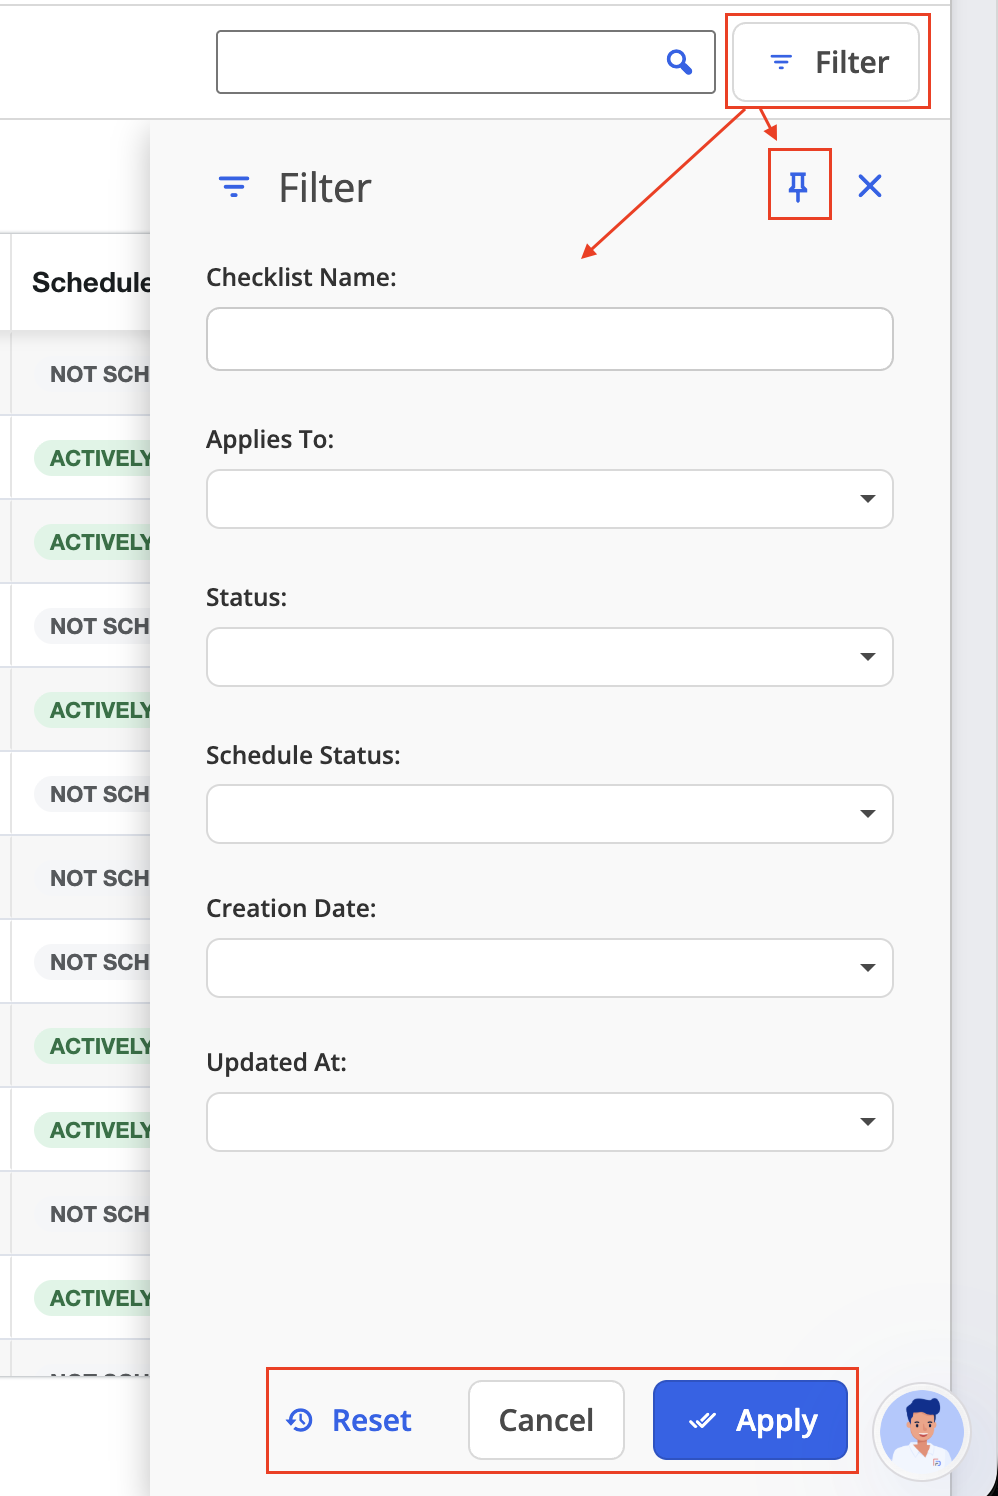Apply the selected filters

750,1420
